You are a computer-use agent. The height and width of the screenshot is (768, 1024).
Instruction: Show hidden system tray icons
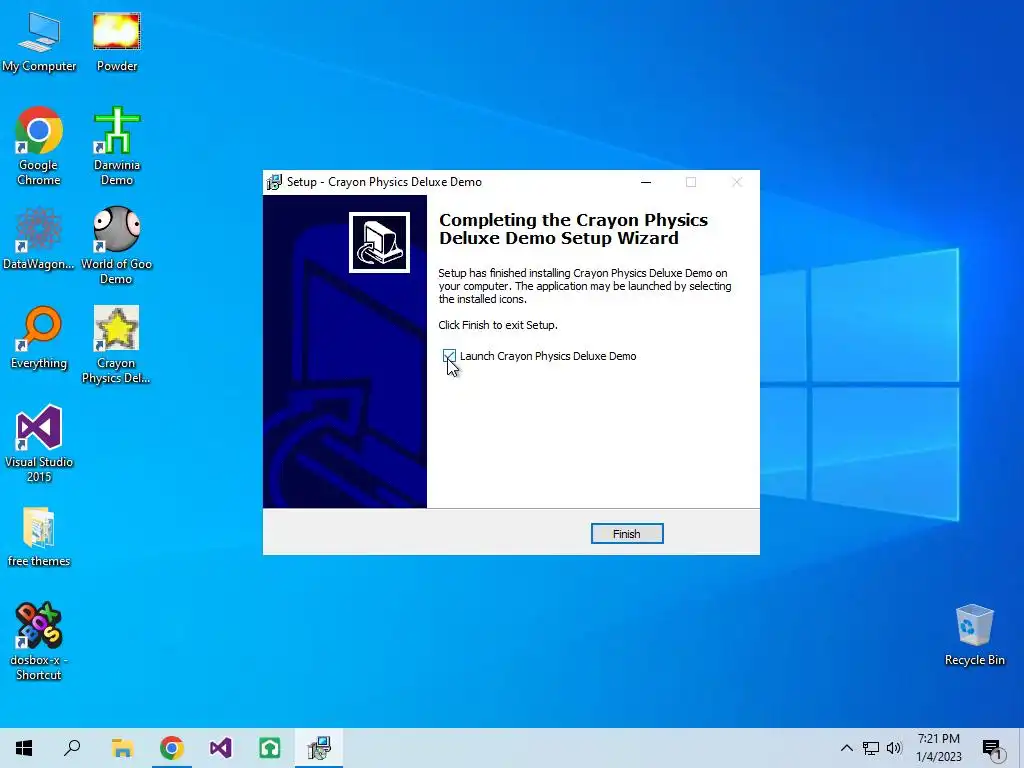[846, 748]
